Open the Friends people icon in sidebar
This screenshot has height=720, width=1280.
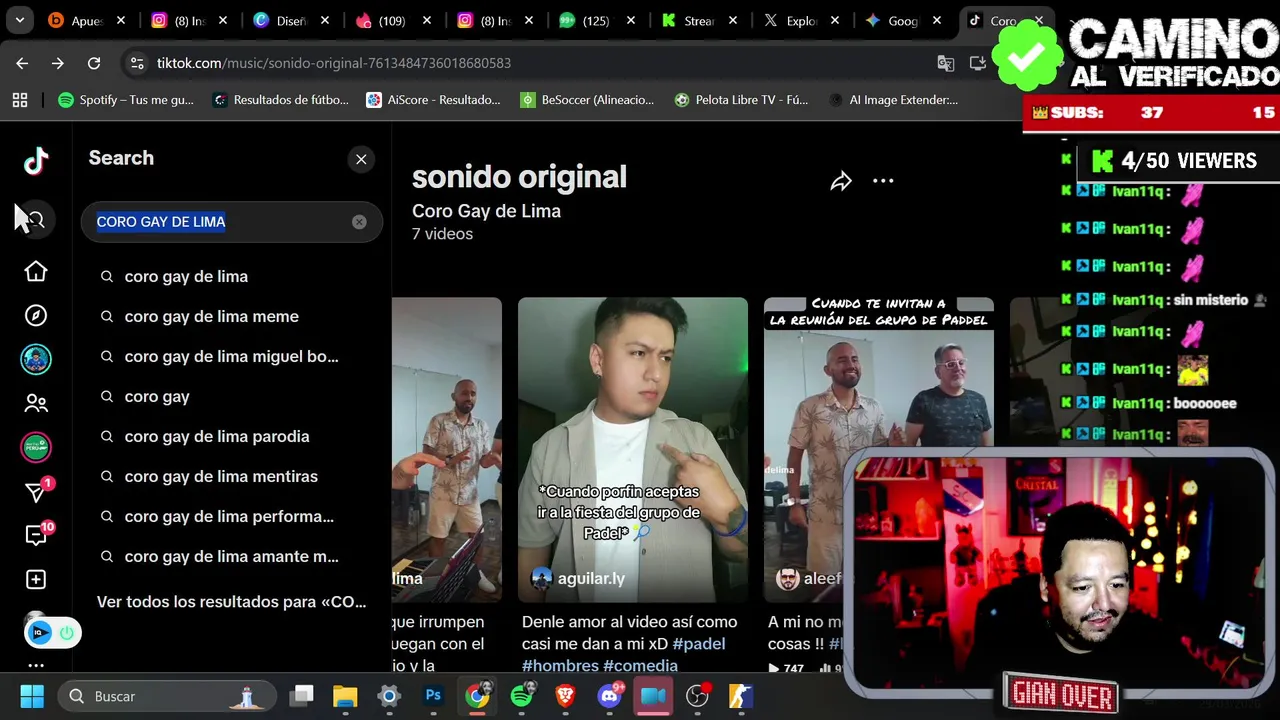tap(36, 403)
